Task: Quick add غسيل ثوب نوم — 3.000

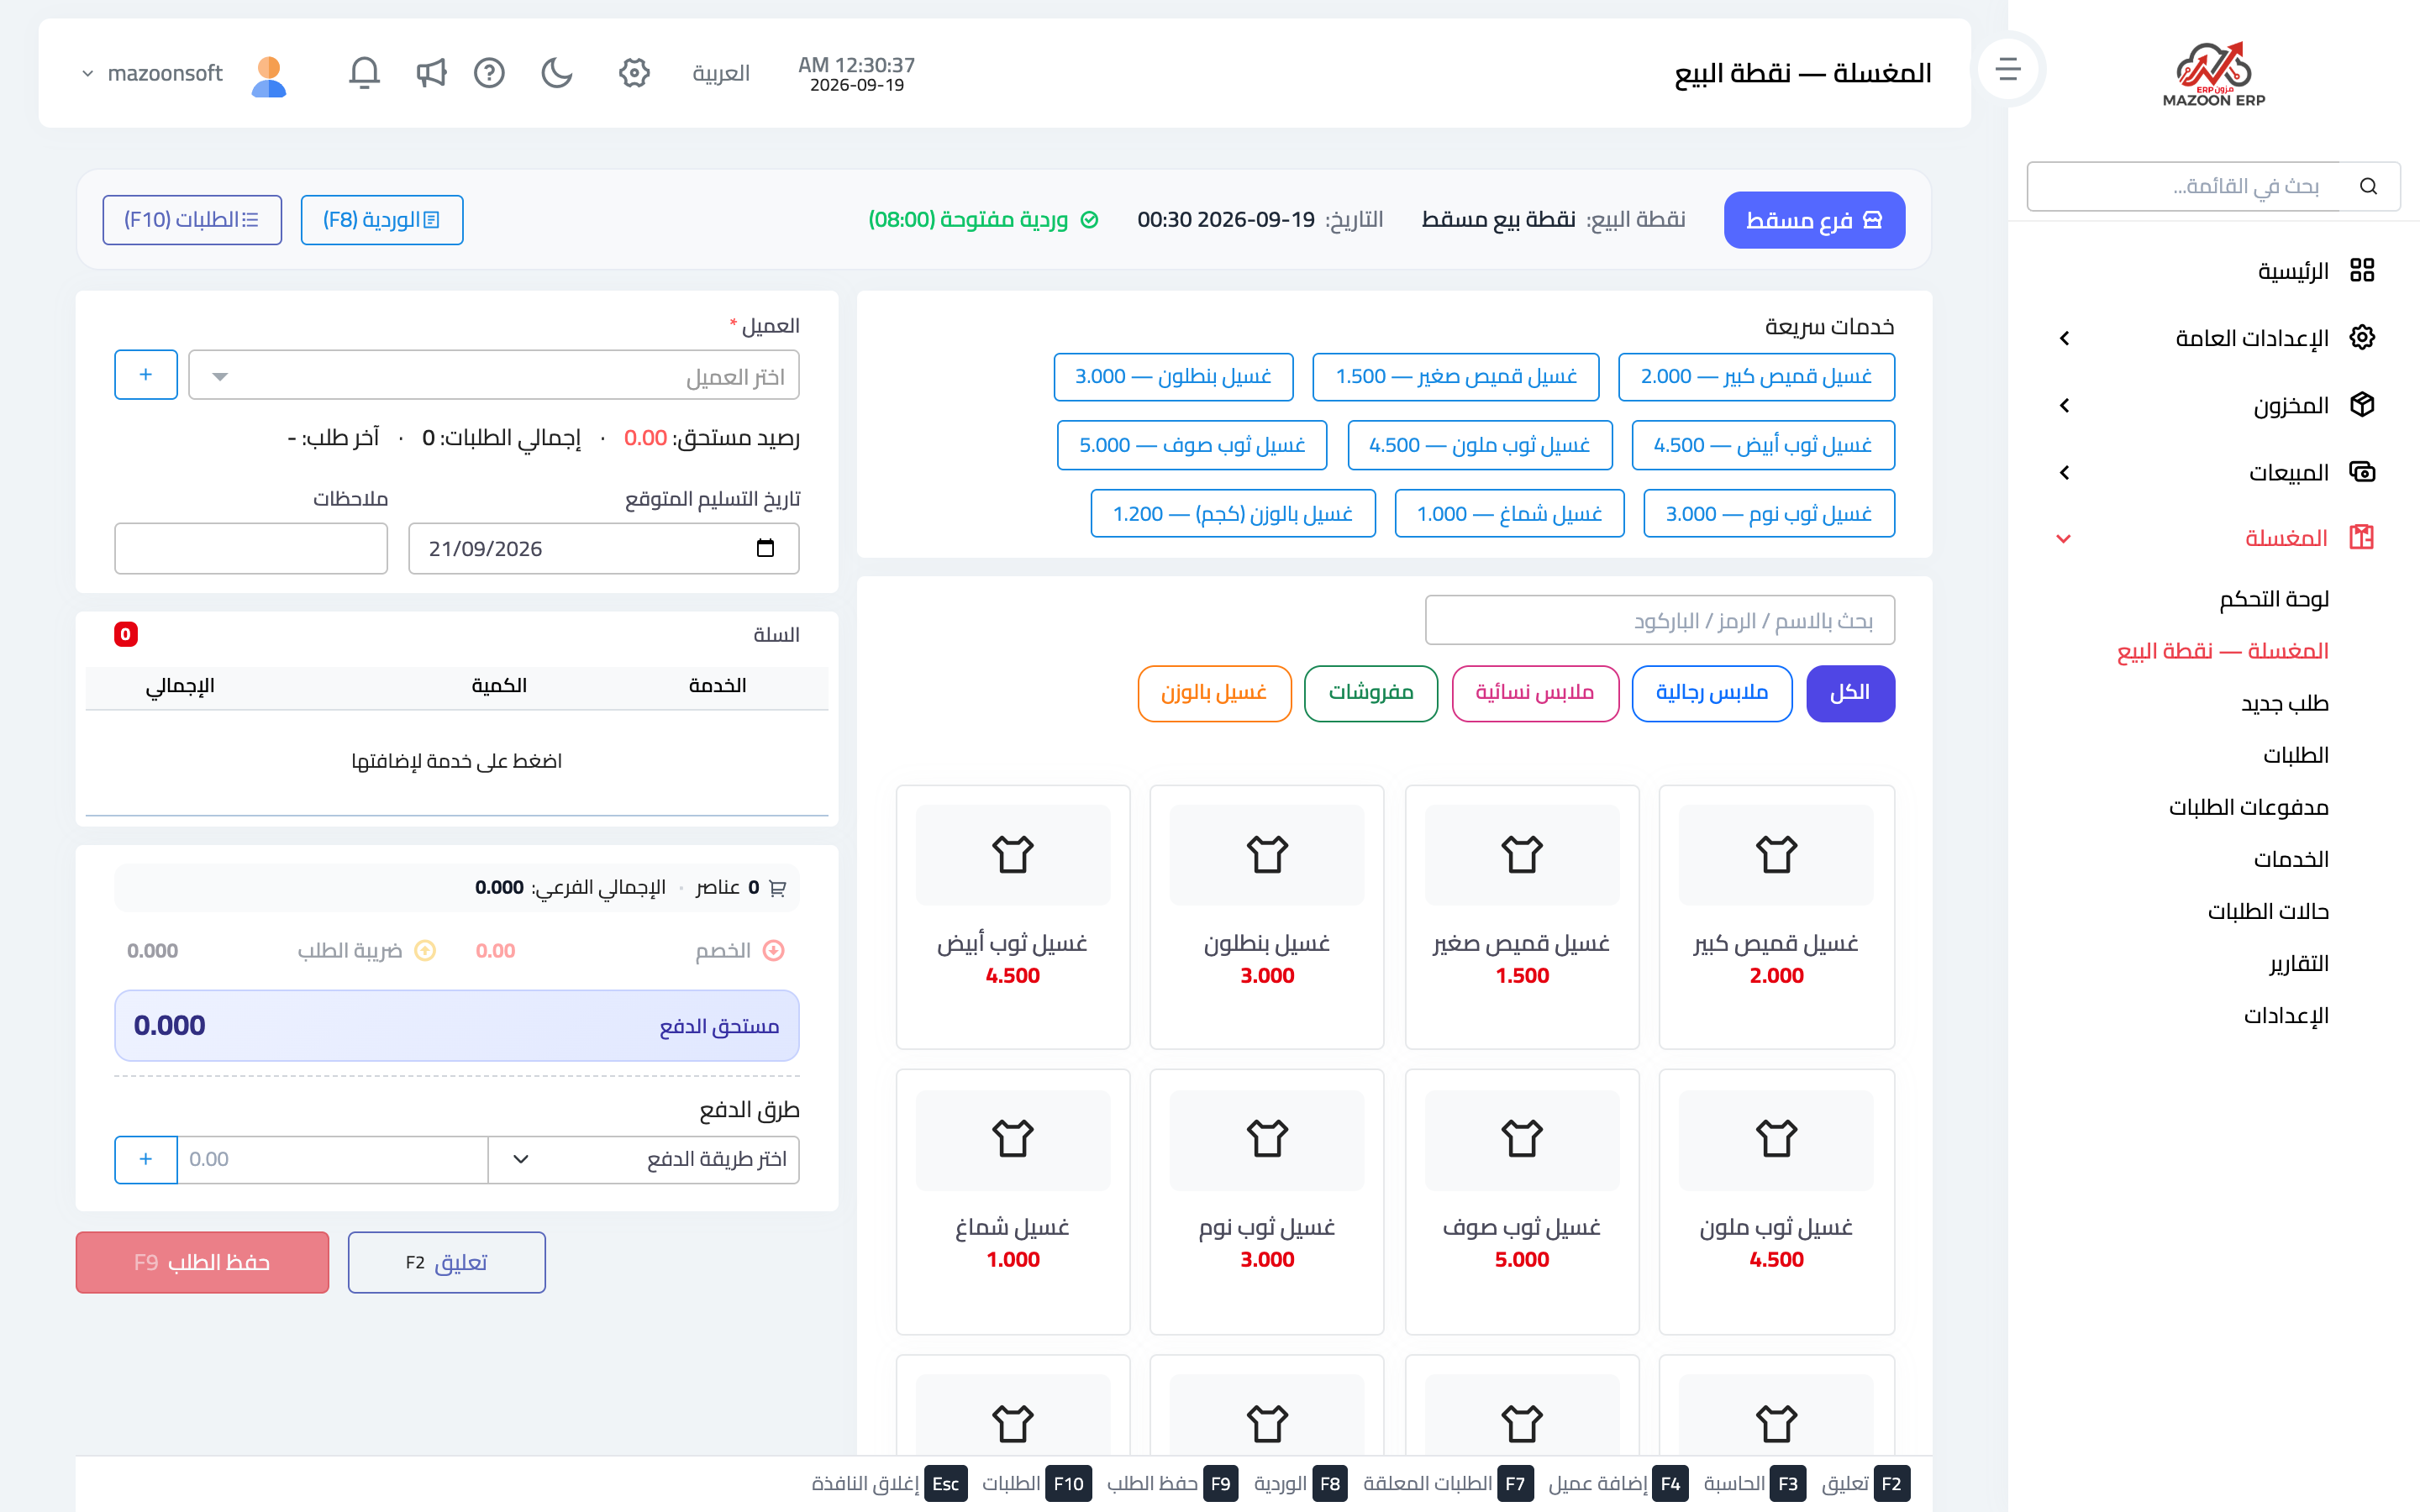Action: pos(1768,513)
